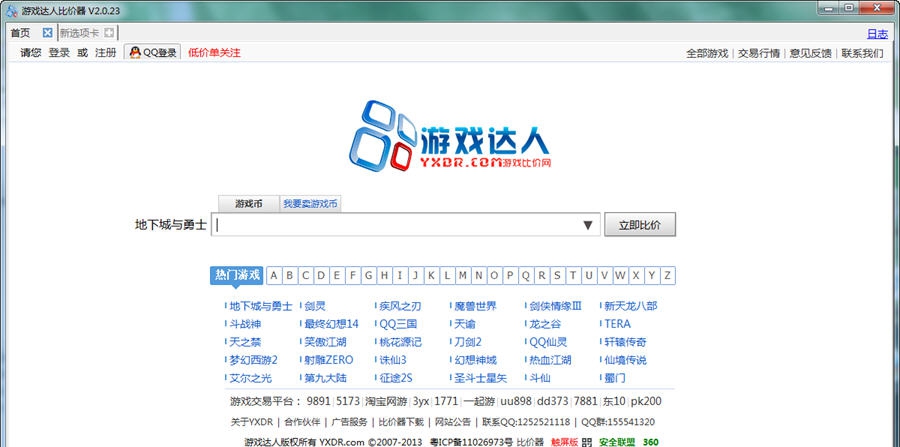This screenshot has height=447, width=900.
Task: Click the 立即比价 button
Action: coord(640,225)
